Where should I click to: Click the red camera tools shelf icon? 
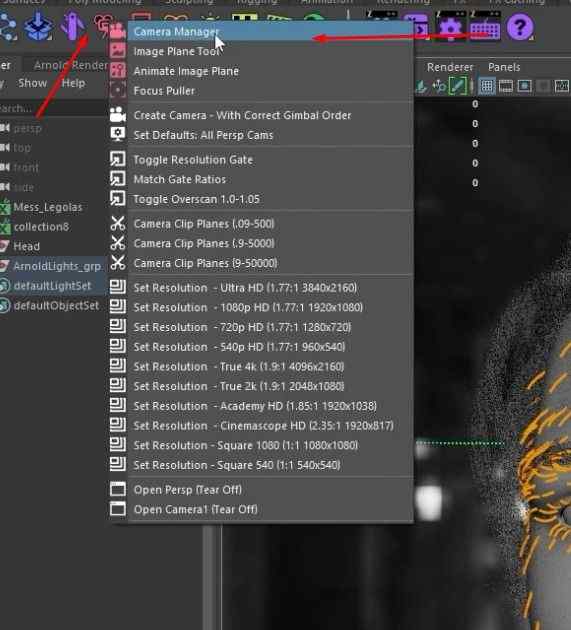(104, 26)
